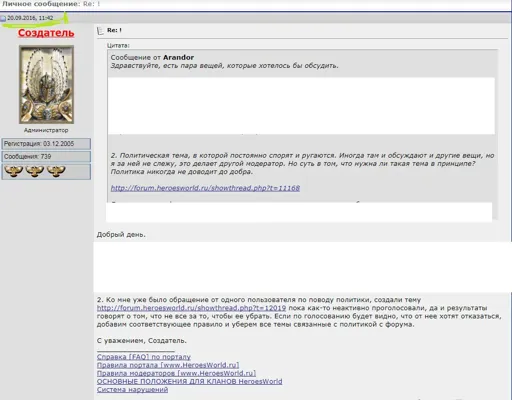Click the Администратор label under avatar
This screenshot has width=512, height=400.
(46, 130)
